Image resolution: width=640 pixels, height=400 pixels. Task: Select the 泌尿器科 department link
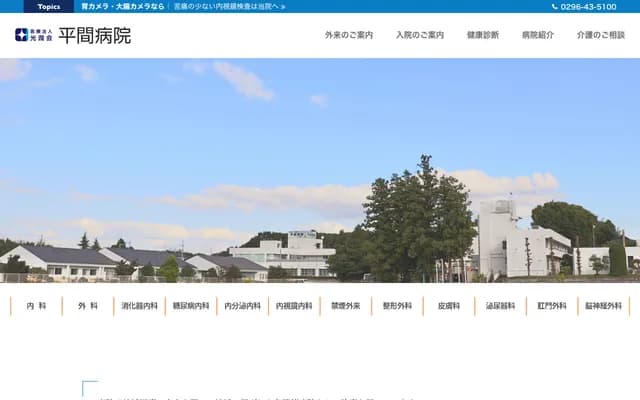(500, 306)
